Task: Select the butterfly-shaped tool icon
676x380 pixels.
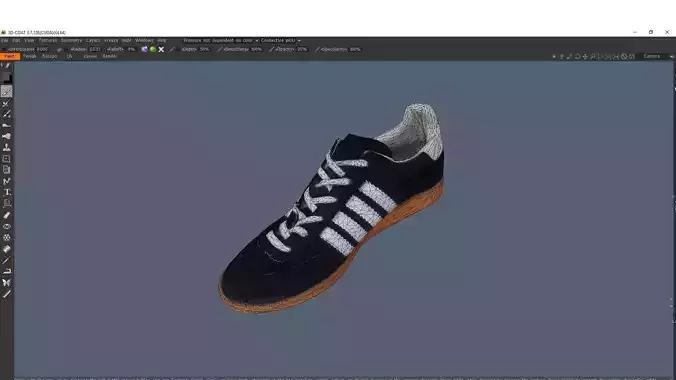Action: tap(6, 283)
